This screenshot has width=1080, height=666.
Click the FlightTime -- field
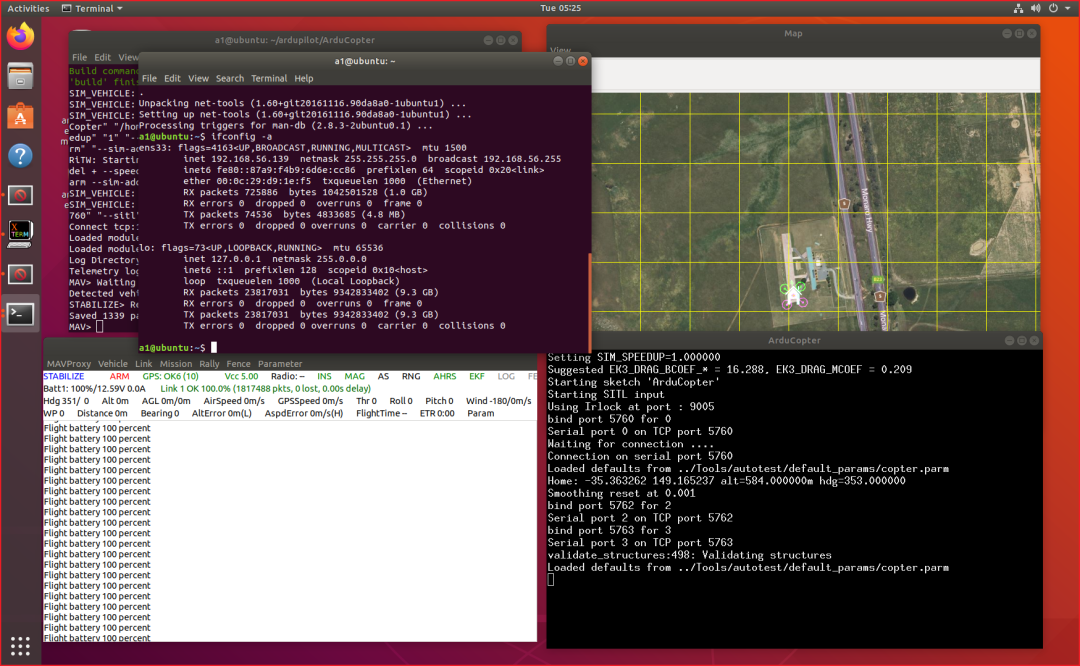pos(382,413)
